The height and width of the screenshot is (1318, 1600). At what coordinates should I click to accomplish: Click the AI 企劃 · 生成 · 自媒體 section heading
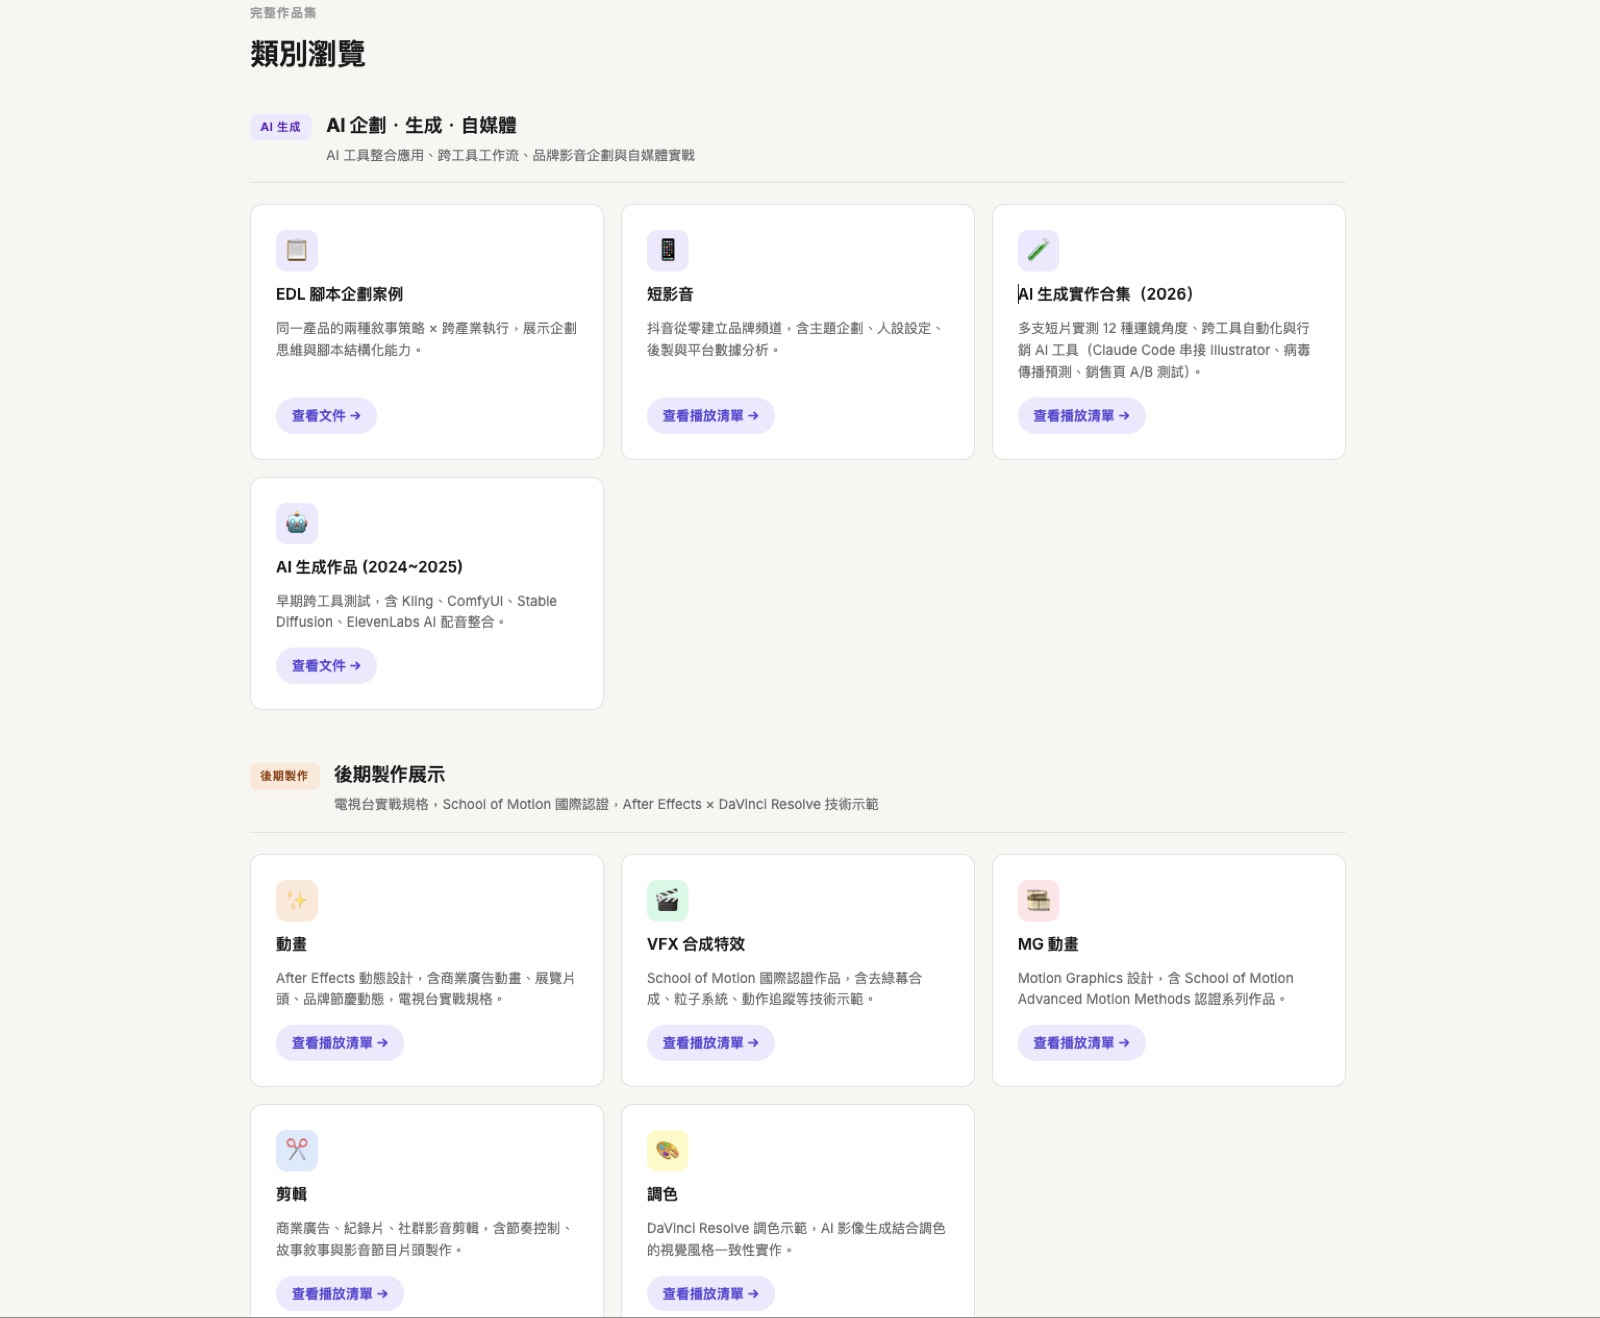click(x=421, y=125)
